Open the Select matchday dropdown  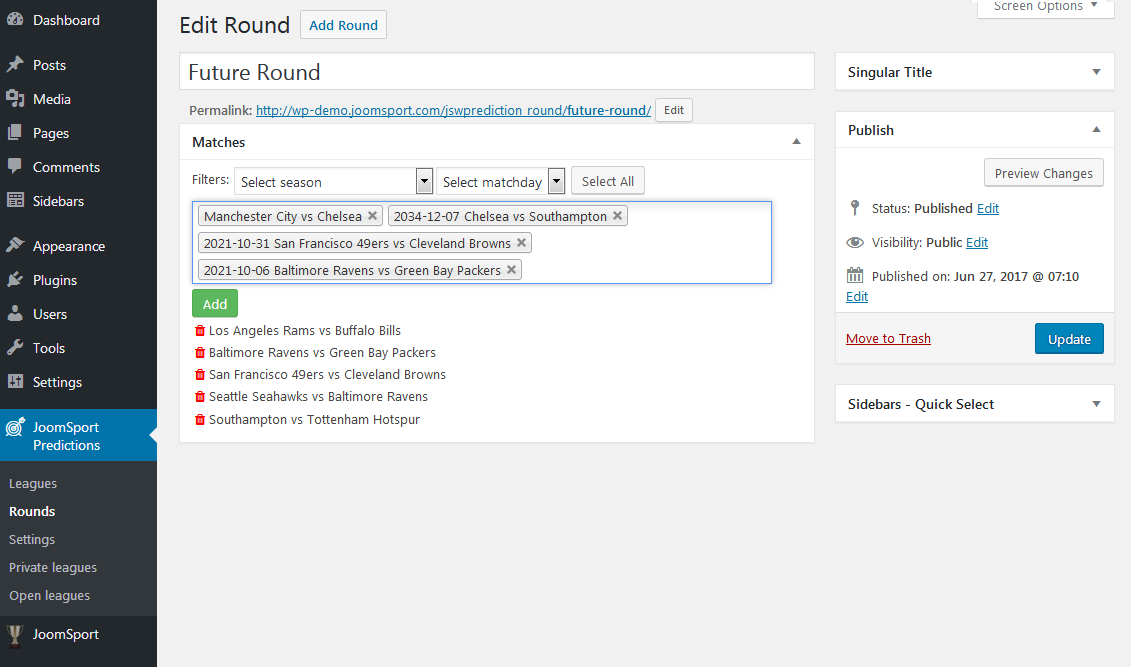(x=500, y=182)
